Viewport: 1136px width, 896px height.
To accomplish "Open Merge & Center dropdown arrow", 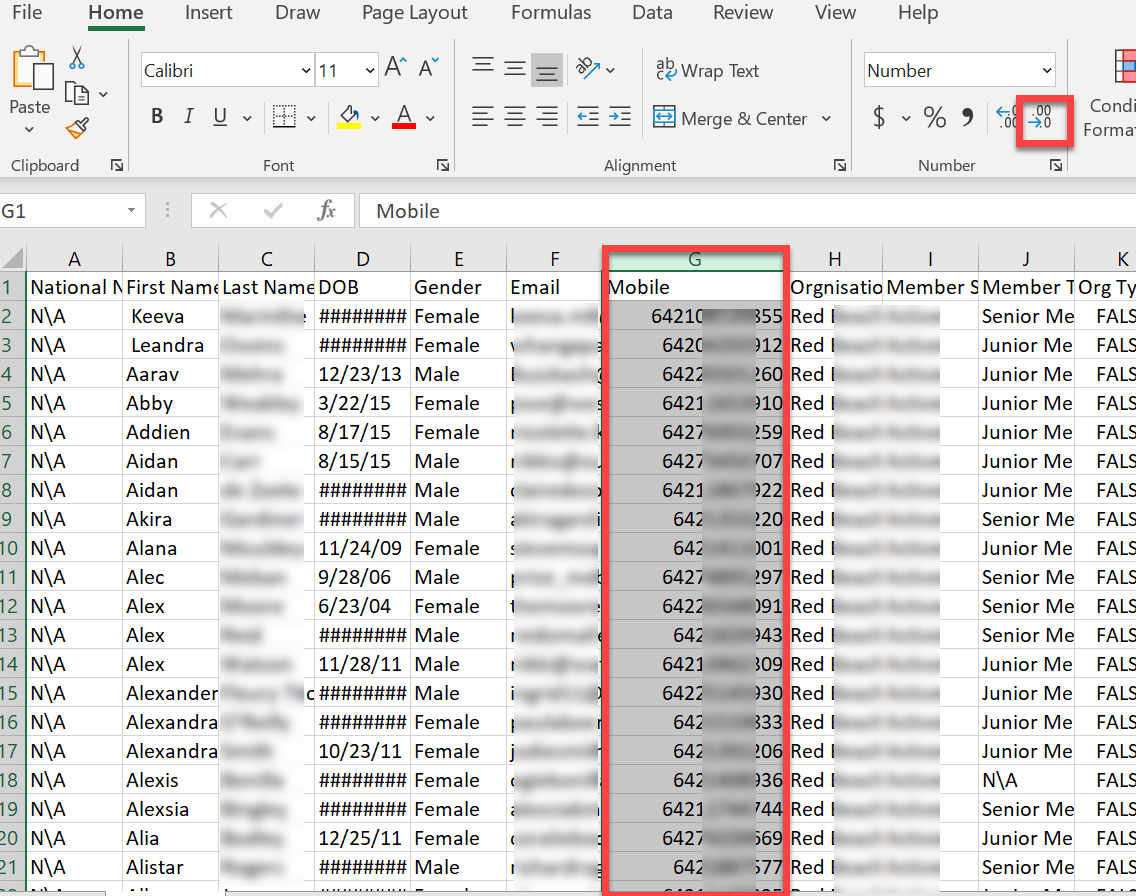I will [x=827, y=119].
